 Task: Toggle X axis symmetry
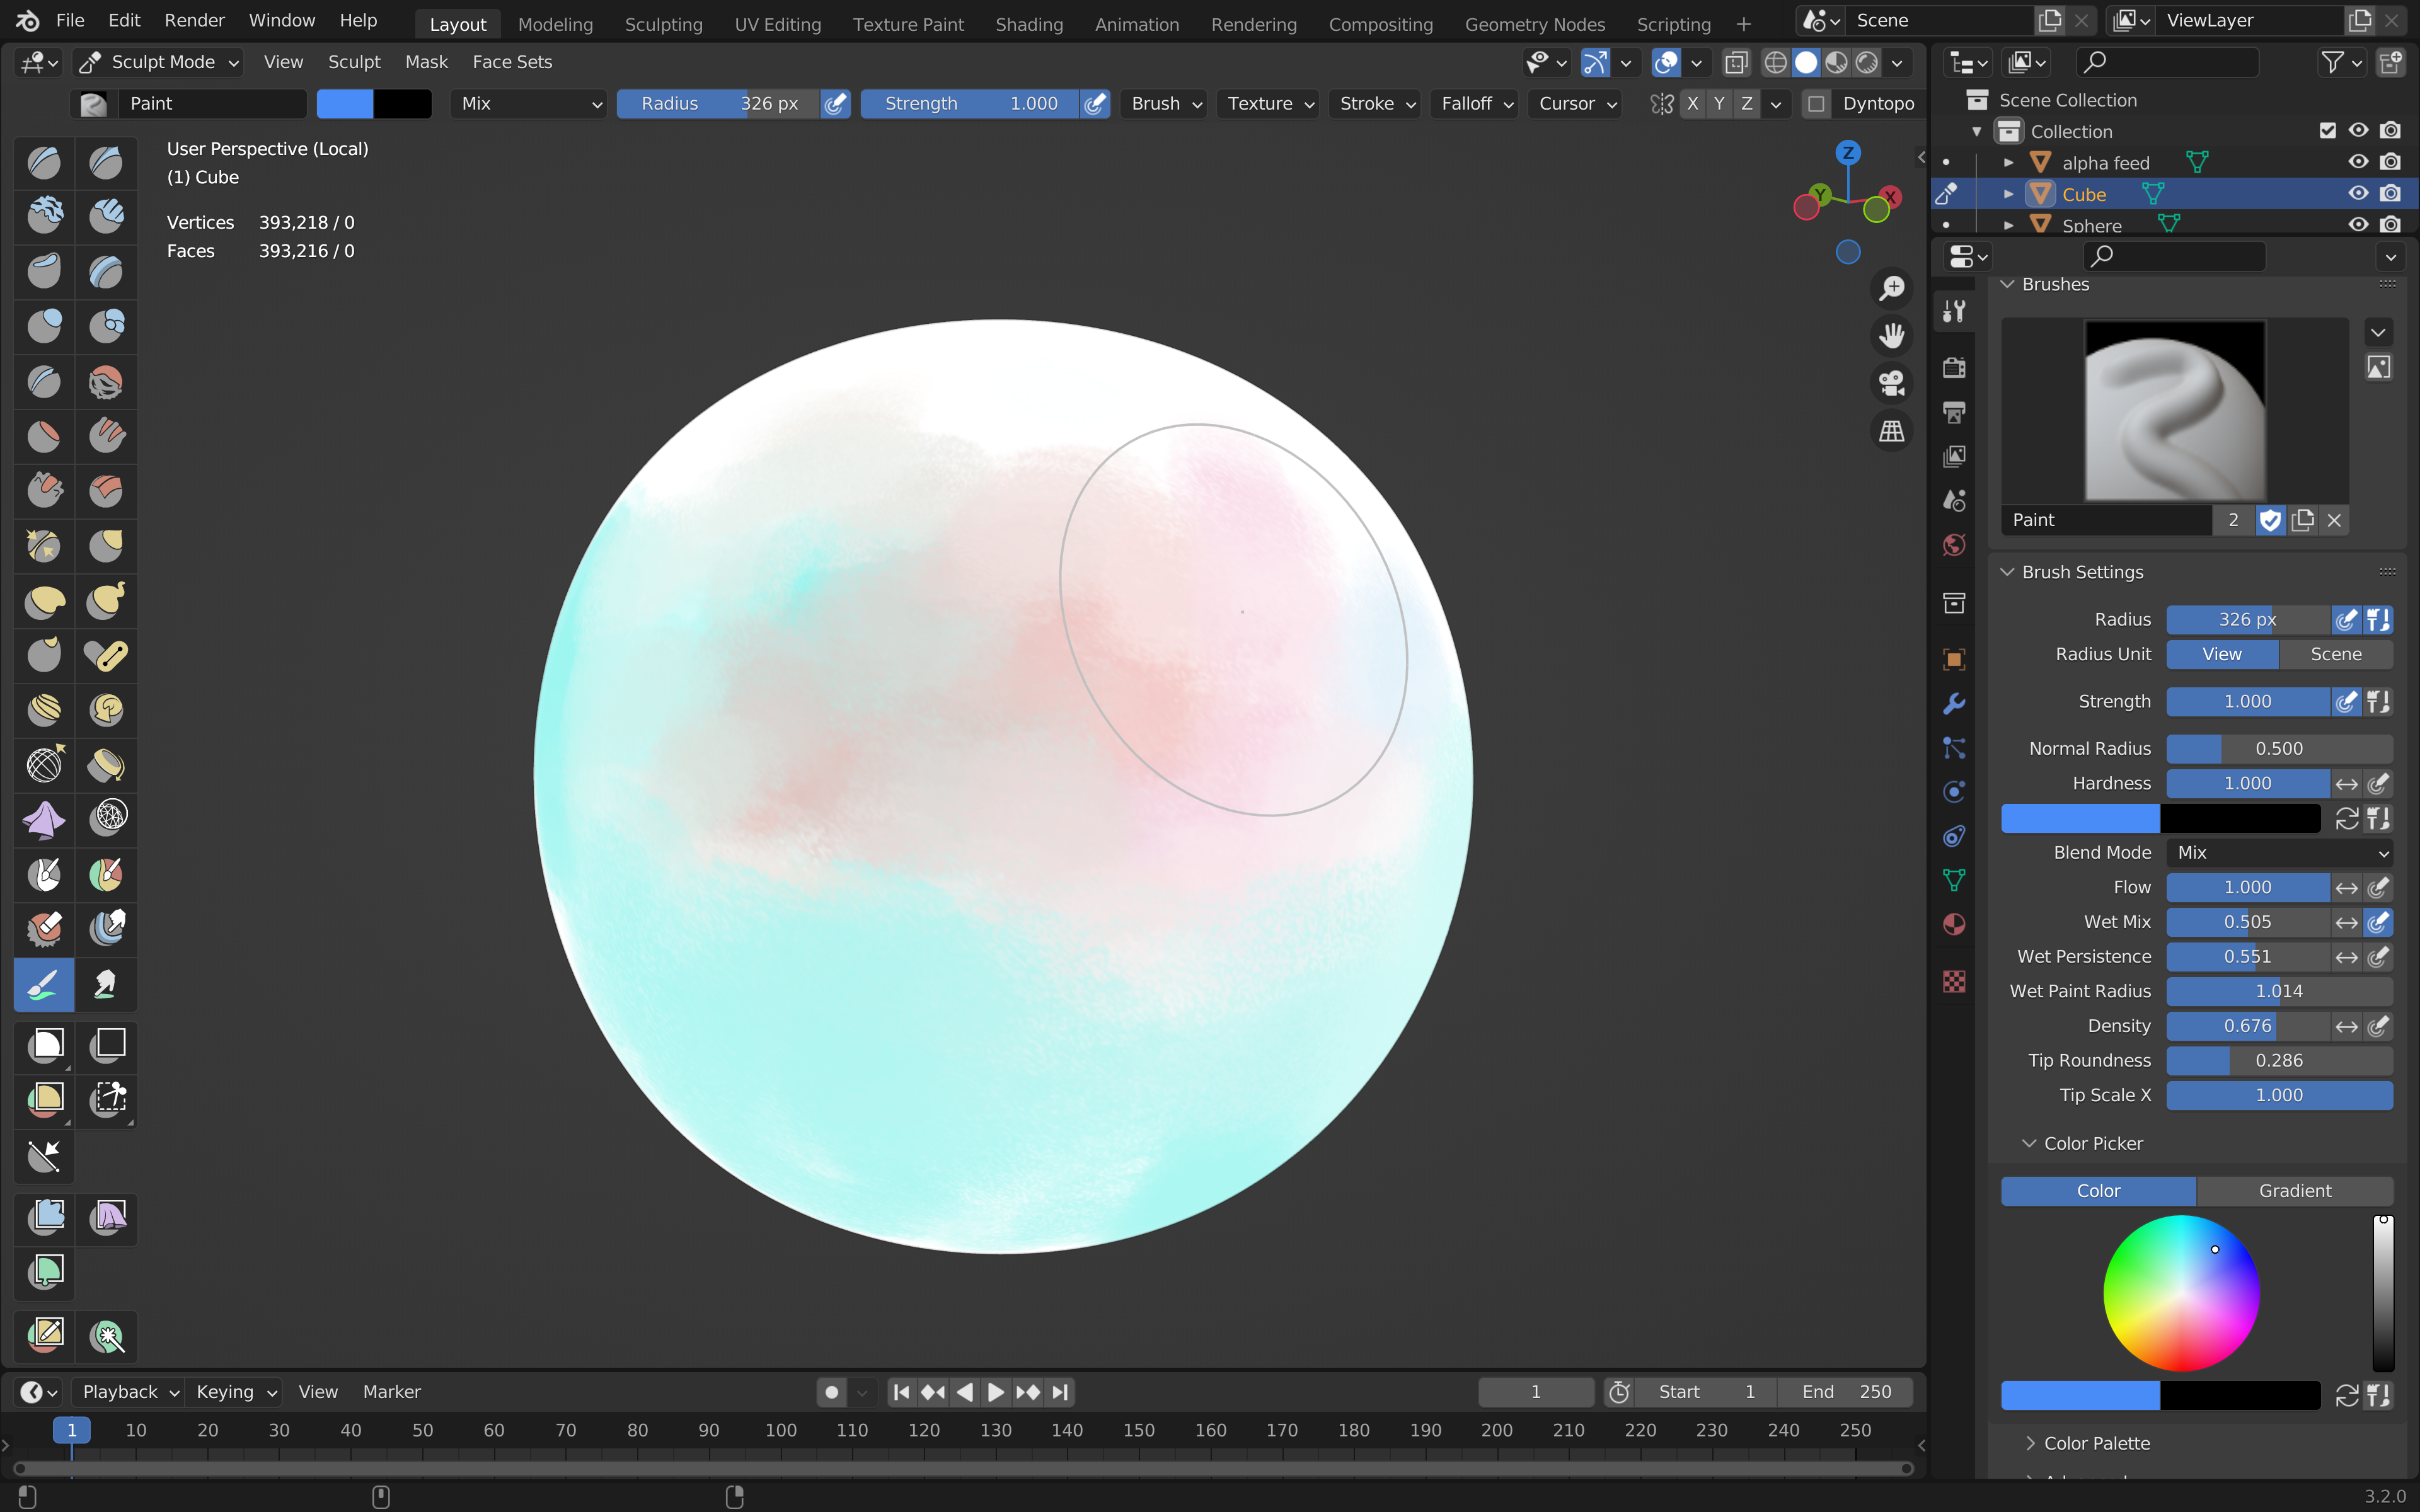tap(1692, 104)
